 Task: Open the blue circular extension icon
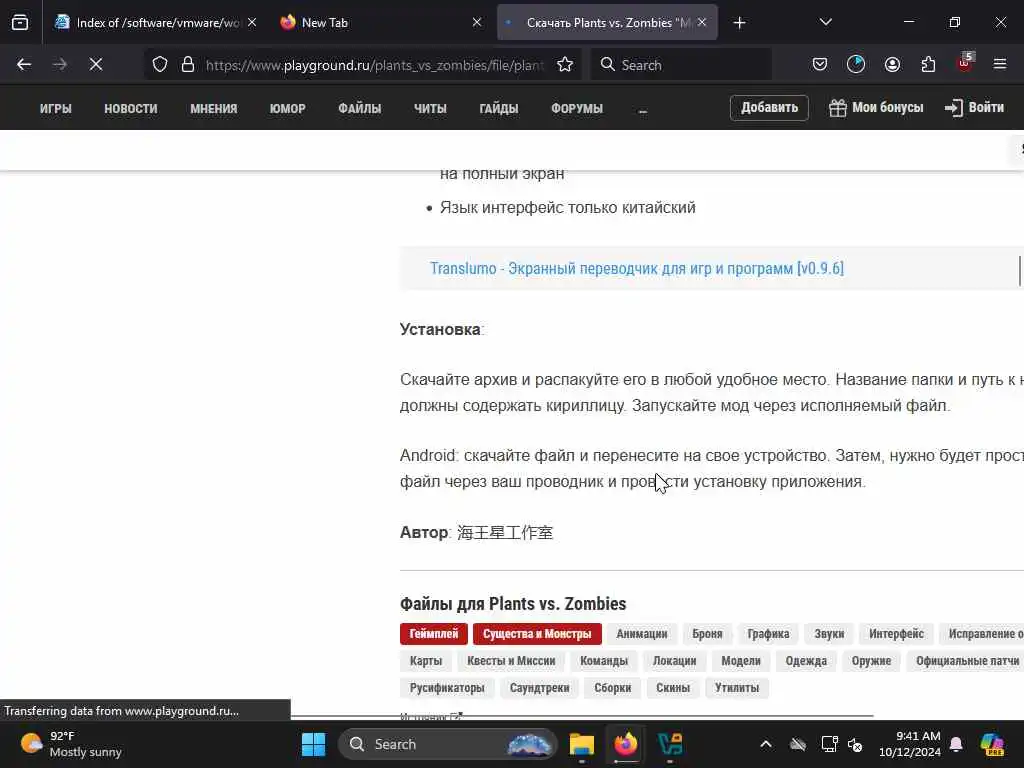click(856, 64)
